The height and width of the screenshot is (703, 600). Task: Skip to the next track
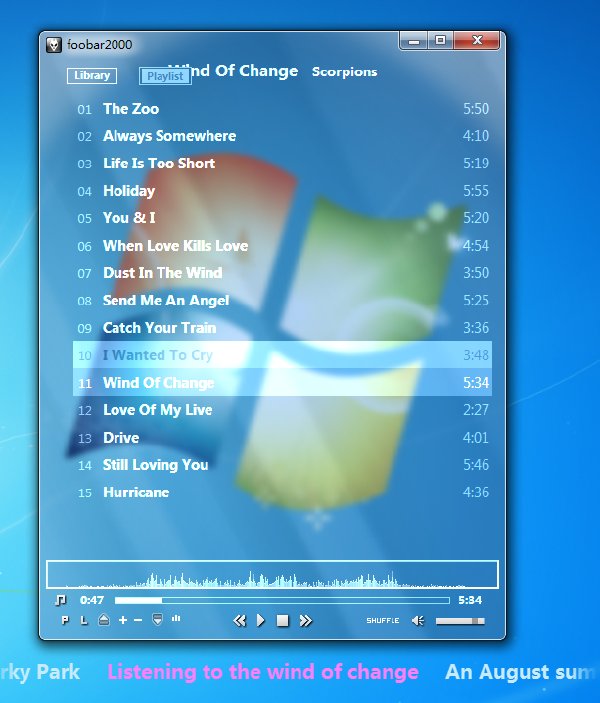point(305,621)
